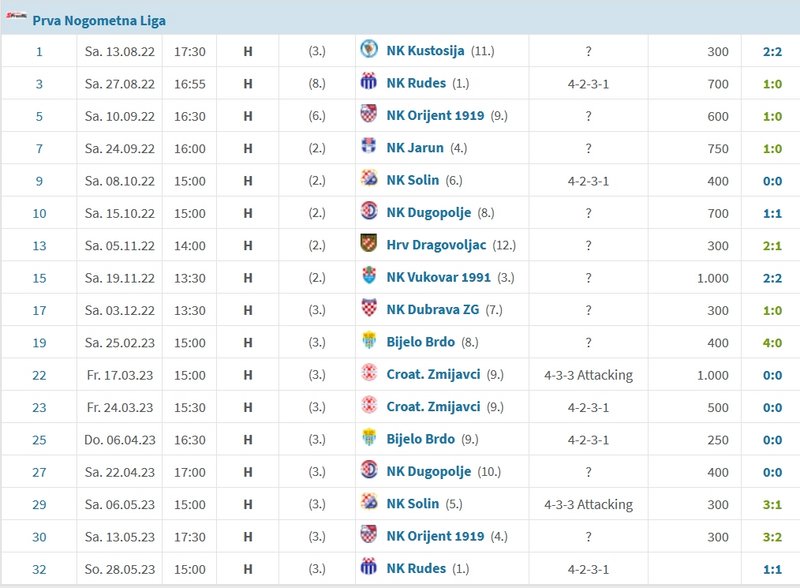Select matchday number 22 link
800x588 pixels.
click(x=39, y=375)
